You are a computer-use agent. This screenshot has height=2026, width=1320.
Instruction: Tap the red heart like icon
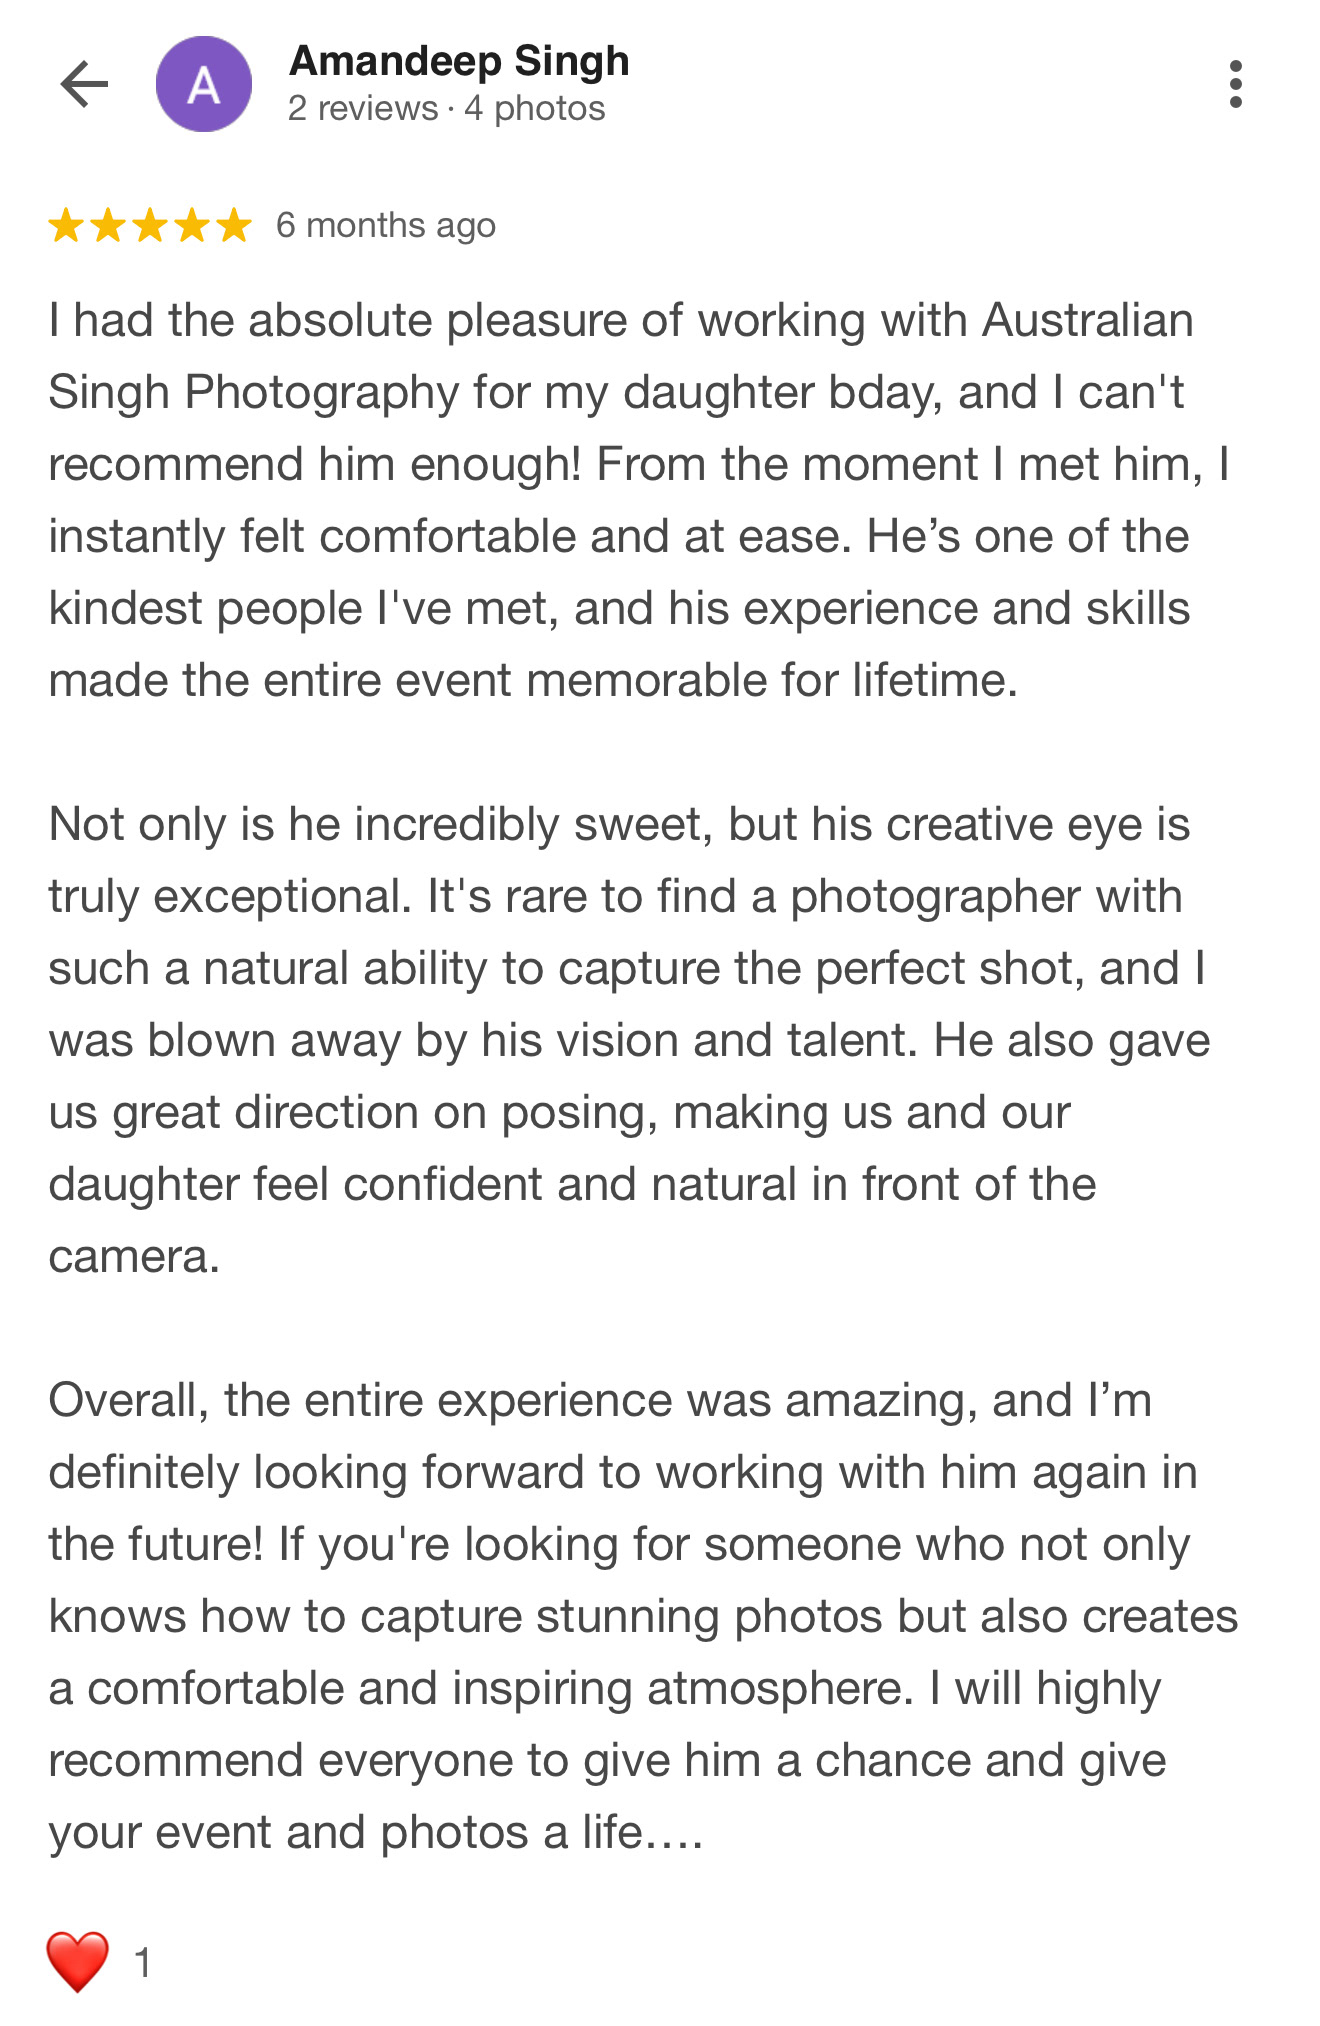click(78, 1962)
